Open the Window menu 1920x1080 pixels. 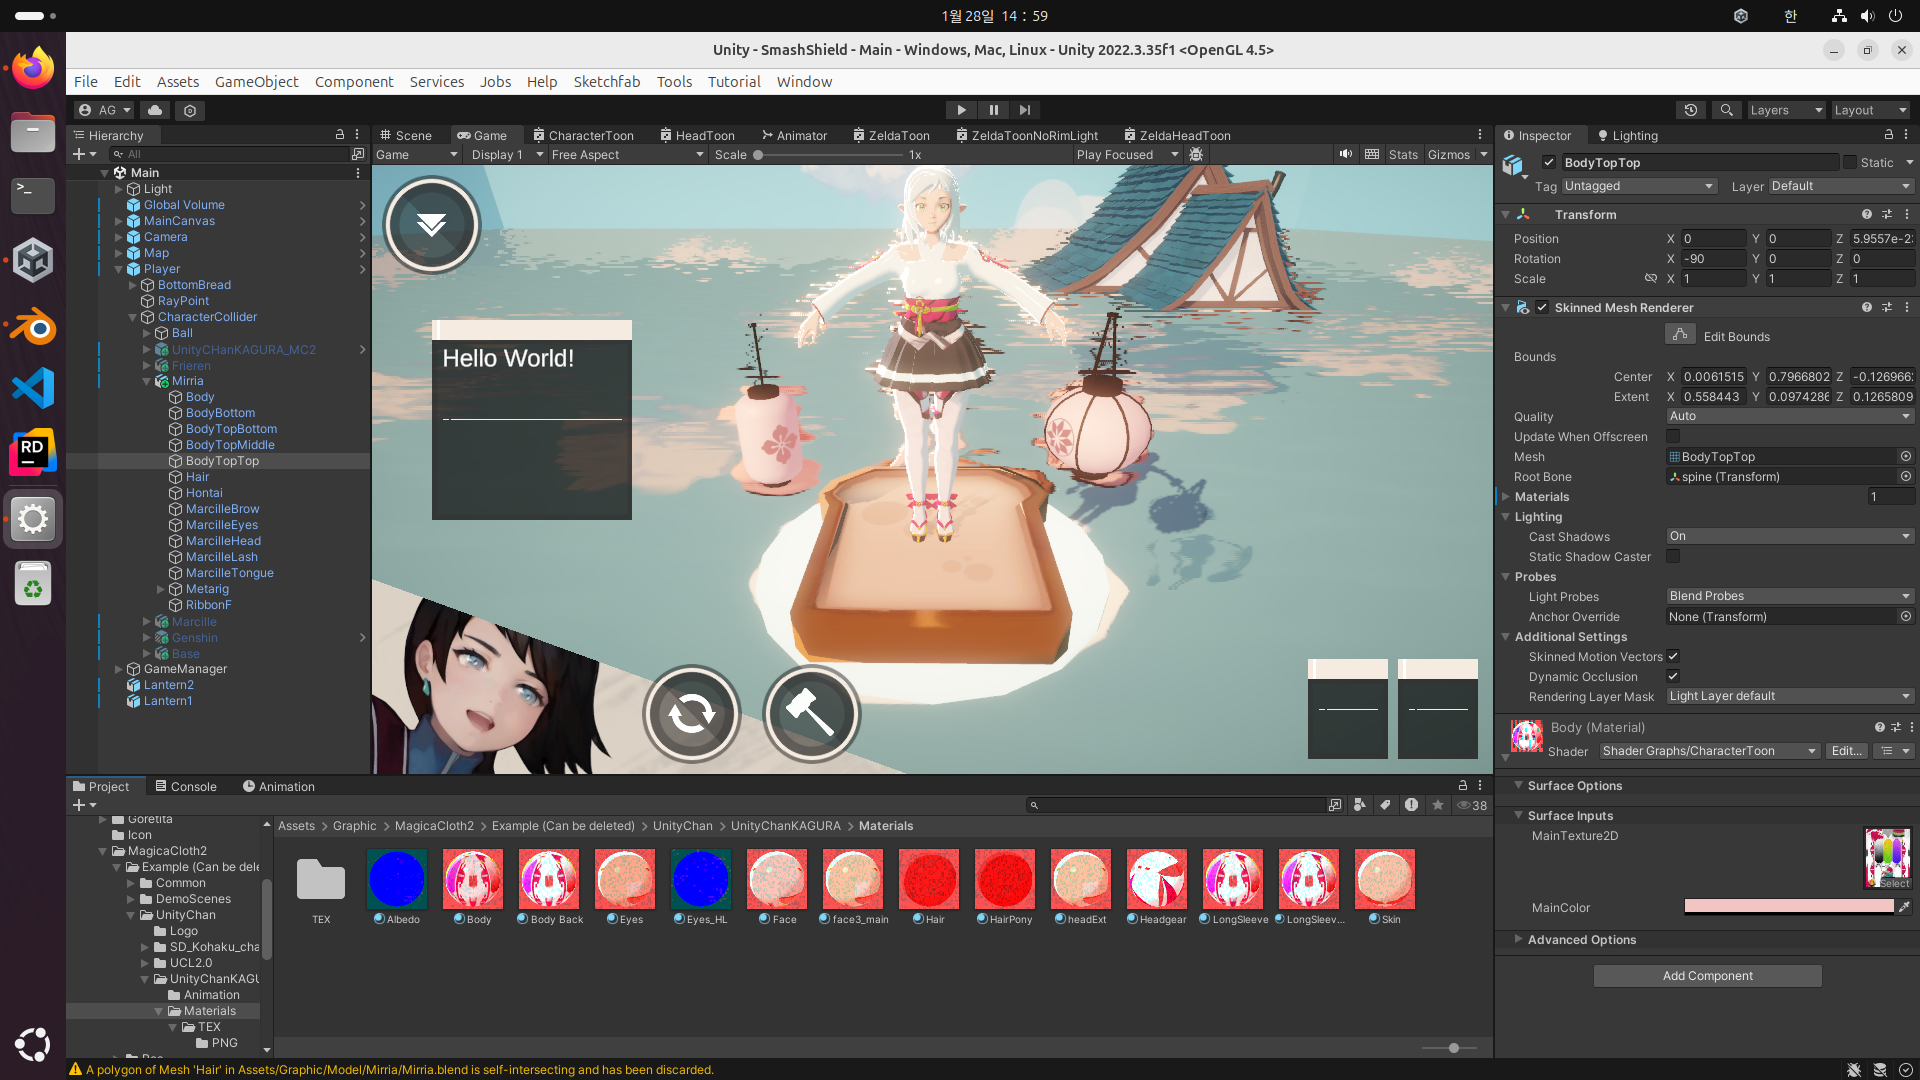804,82
